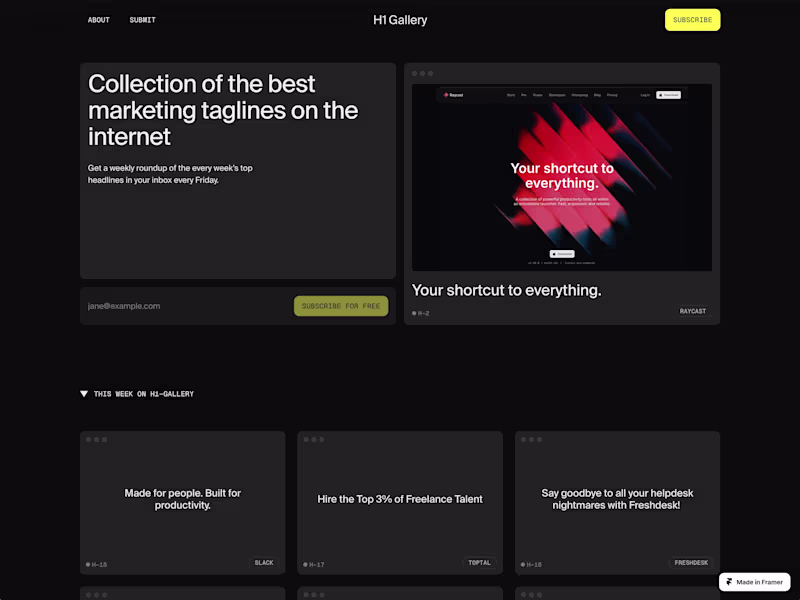Click the RAYCAST tag label

tap(693, 311)
